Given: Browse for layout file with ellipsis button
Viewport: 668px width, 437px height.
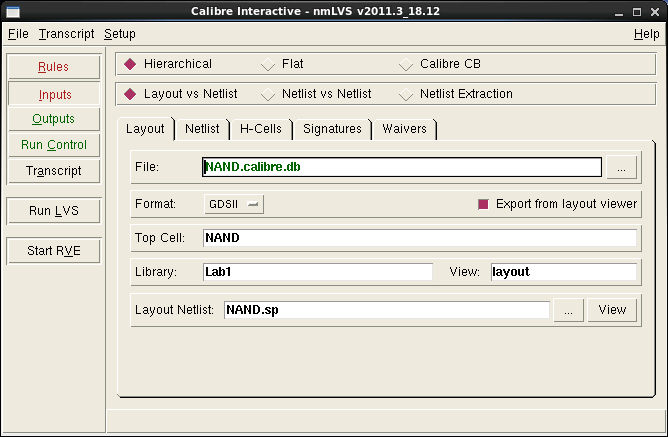Looking at the screenshot, I should click(x=622, y=167).
